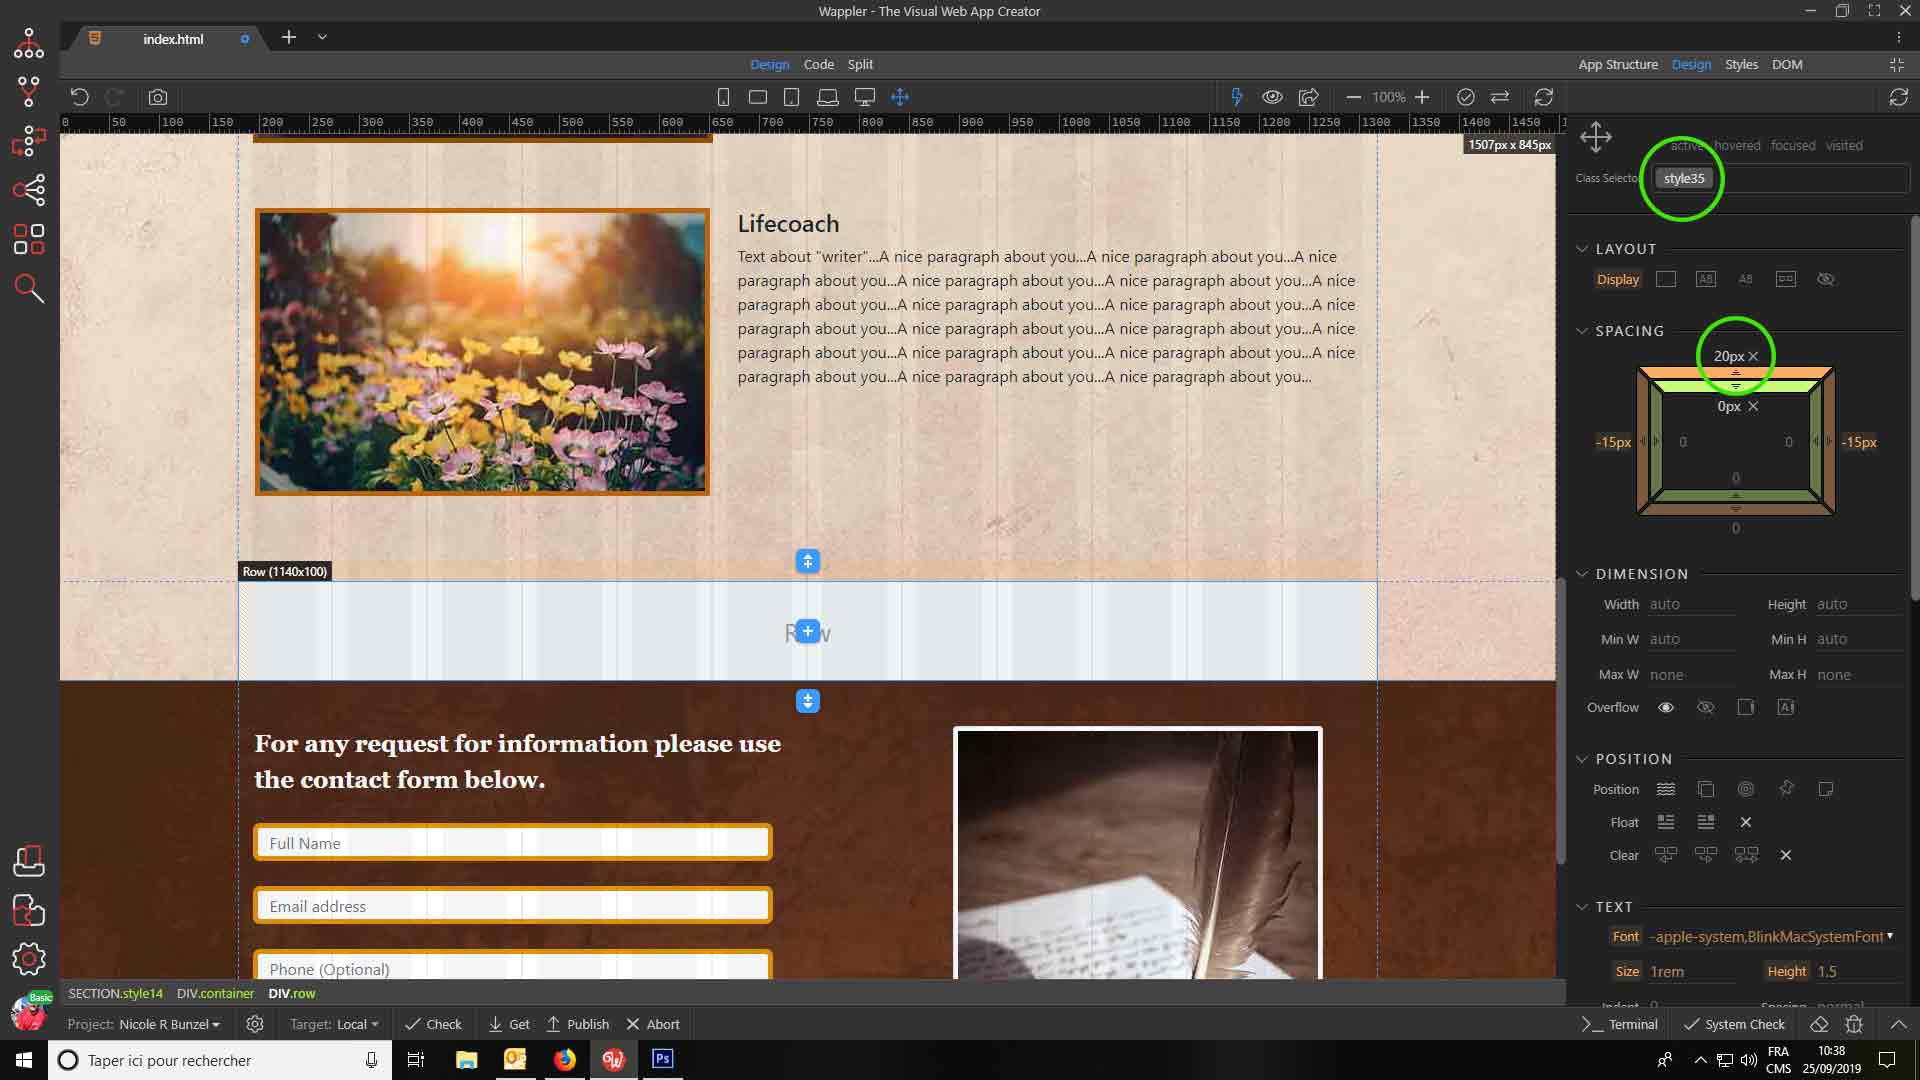
Task: Open the Server Connect share icon
Action: point(29,190)
